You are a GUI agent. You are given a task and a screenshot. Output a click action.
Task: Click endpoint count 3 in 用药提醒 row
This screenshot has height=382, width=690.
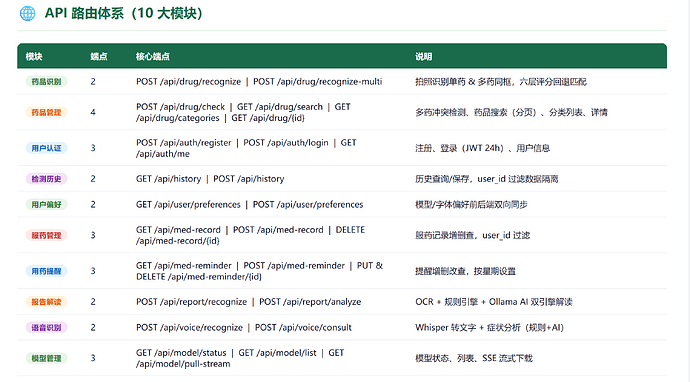pyautogui.click(x=93, y=271)
